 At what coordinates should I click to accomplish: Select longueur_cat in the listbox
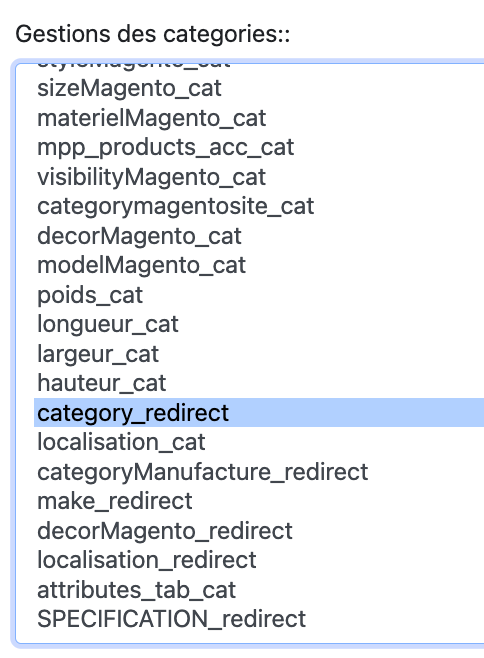coord(259,324)
